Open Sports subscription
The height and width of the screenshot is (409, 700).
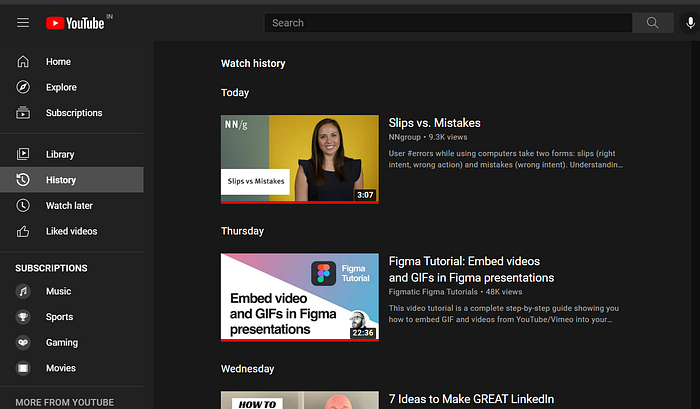(x=59, y=317)
